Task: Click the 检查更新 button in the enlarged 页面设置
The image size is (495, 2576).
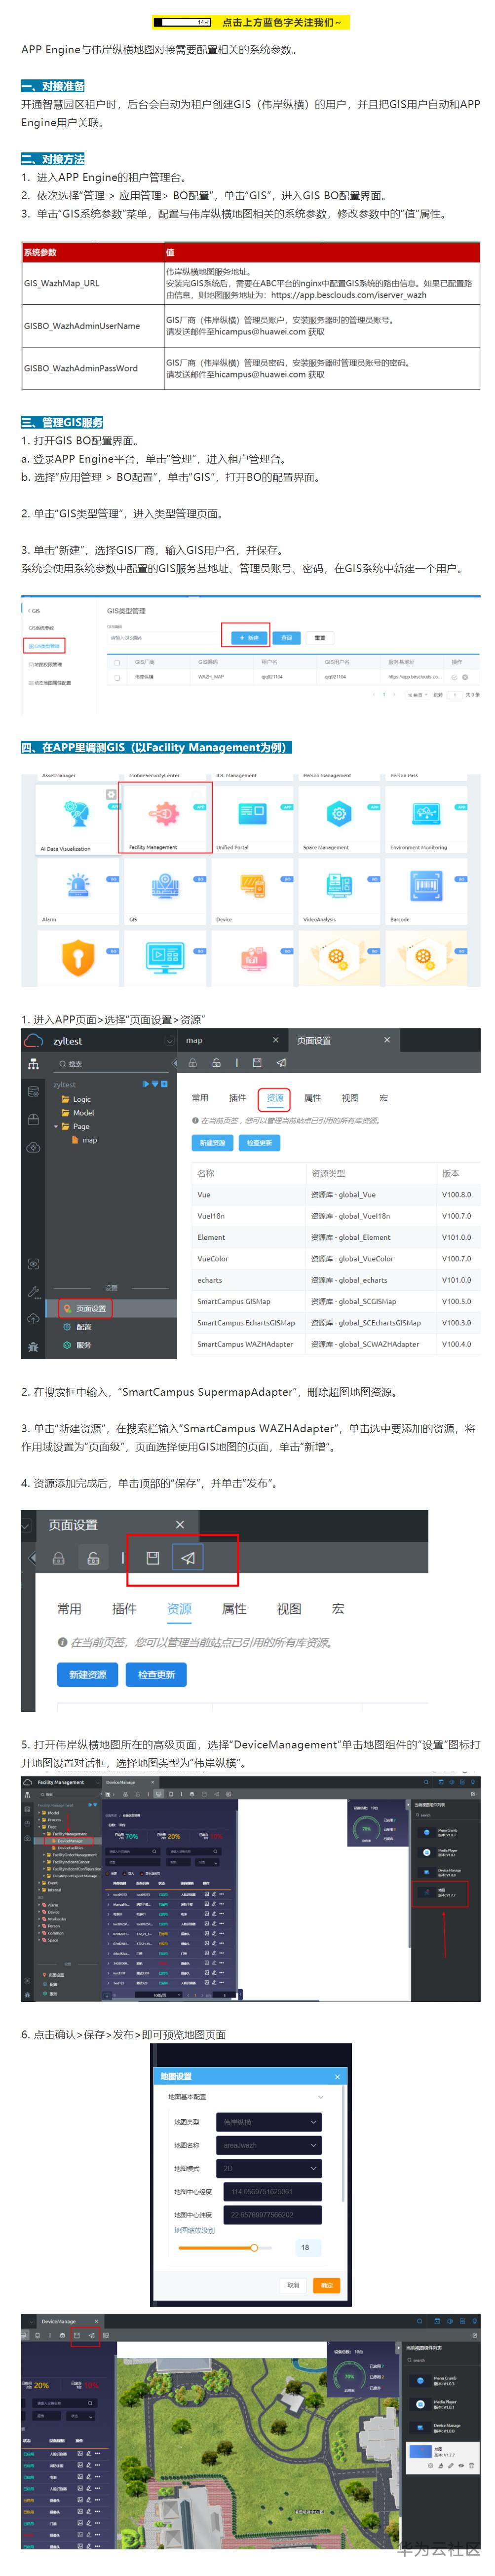Action: click(157, 1674)
